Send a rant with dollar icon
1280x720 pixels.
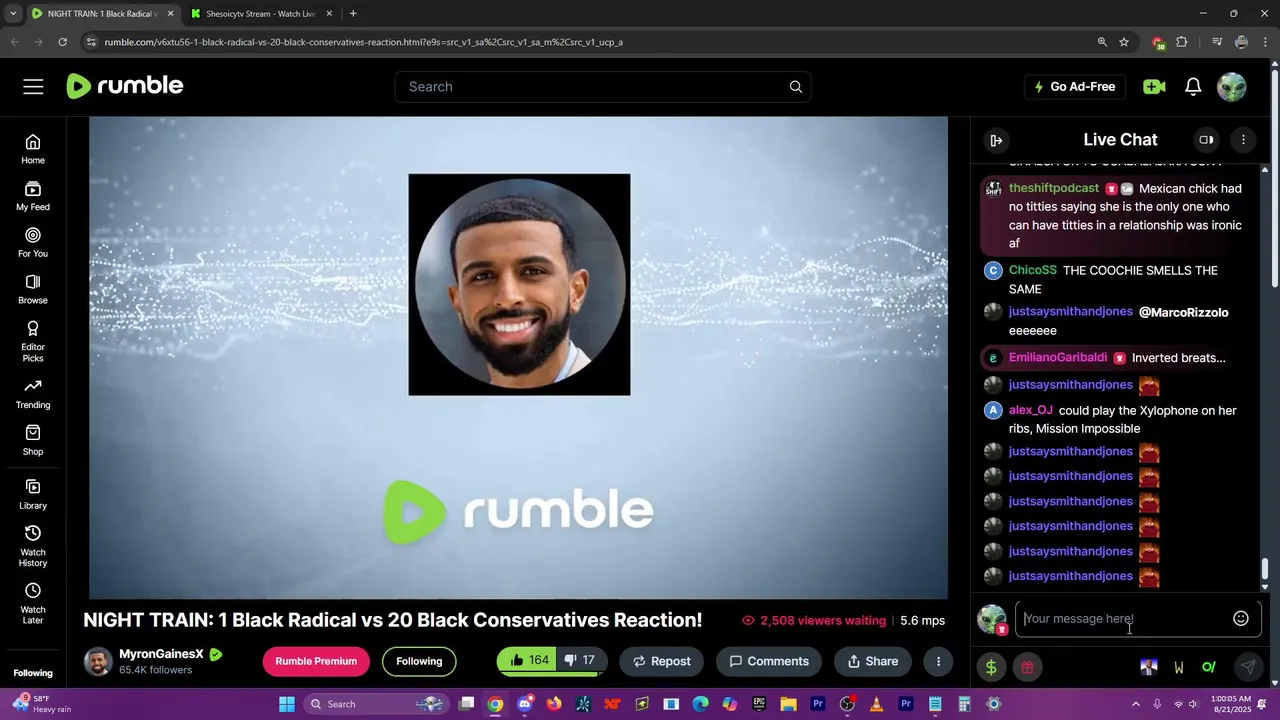[991, 667]
